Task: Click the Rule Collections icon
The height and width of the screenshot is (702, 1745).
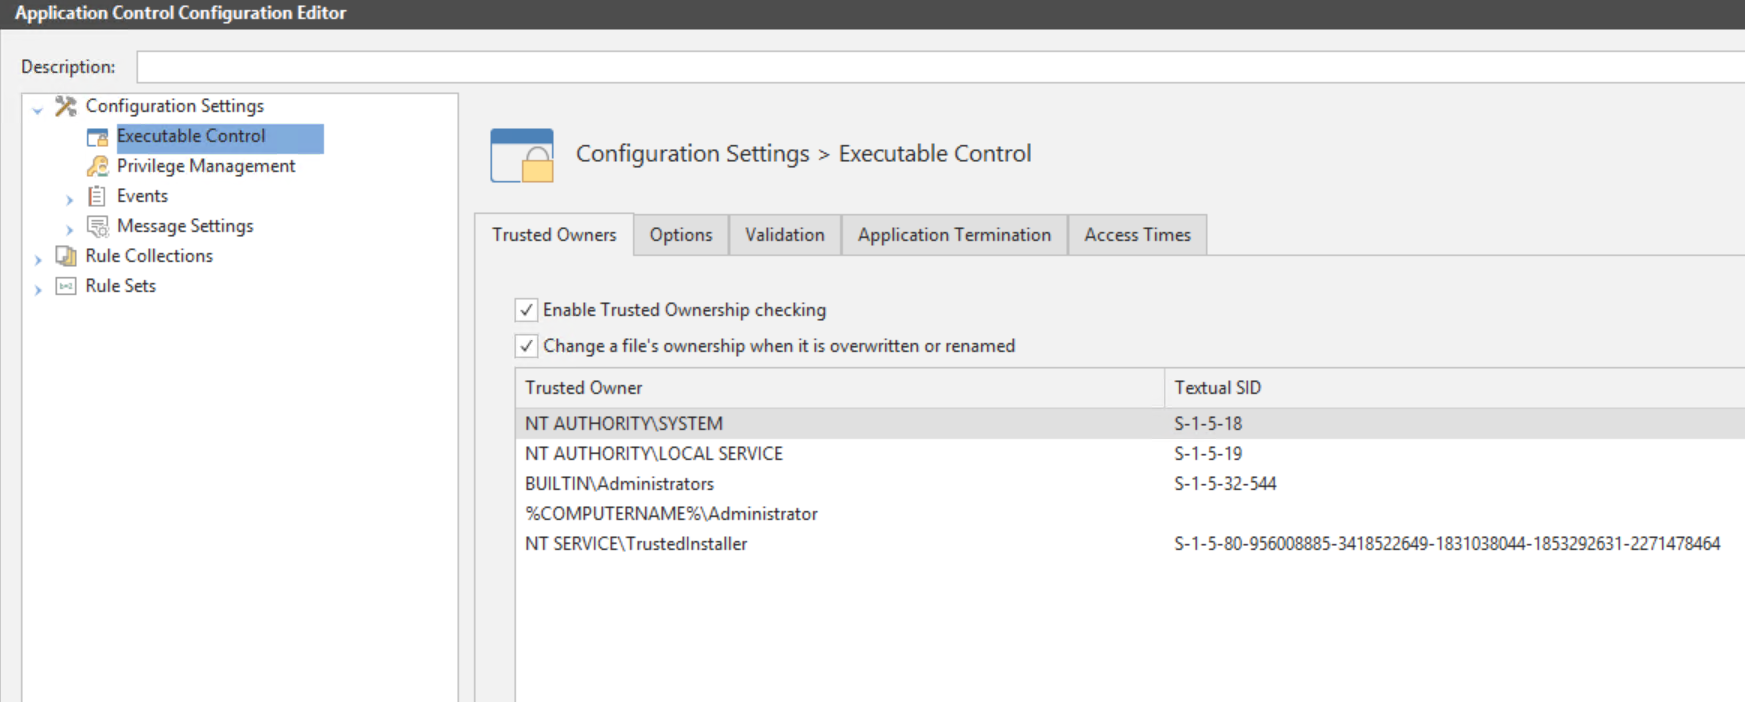Action: pos(66,256)
